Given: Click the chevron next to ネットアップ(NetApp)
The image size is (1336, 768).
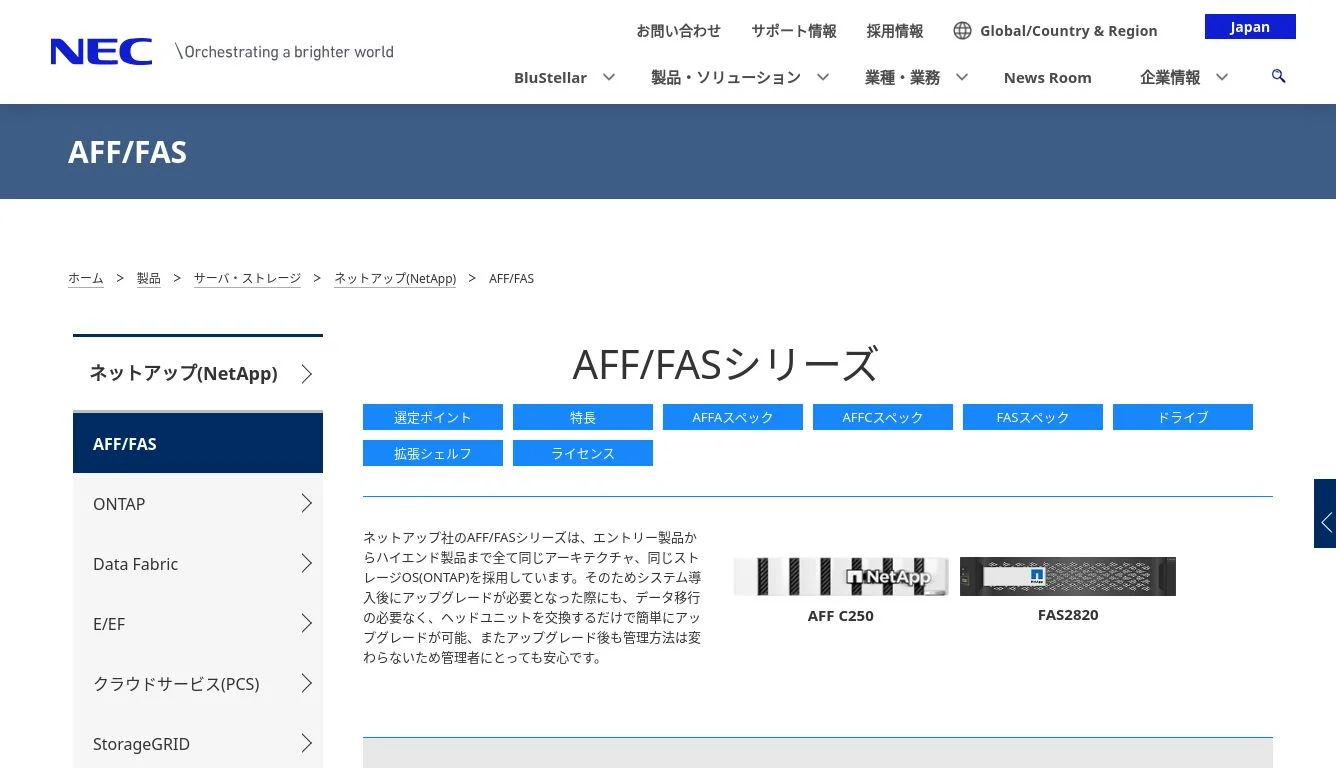Looking at the screenshot, I should (307, 374).
